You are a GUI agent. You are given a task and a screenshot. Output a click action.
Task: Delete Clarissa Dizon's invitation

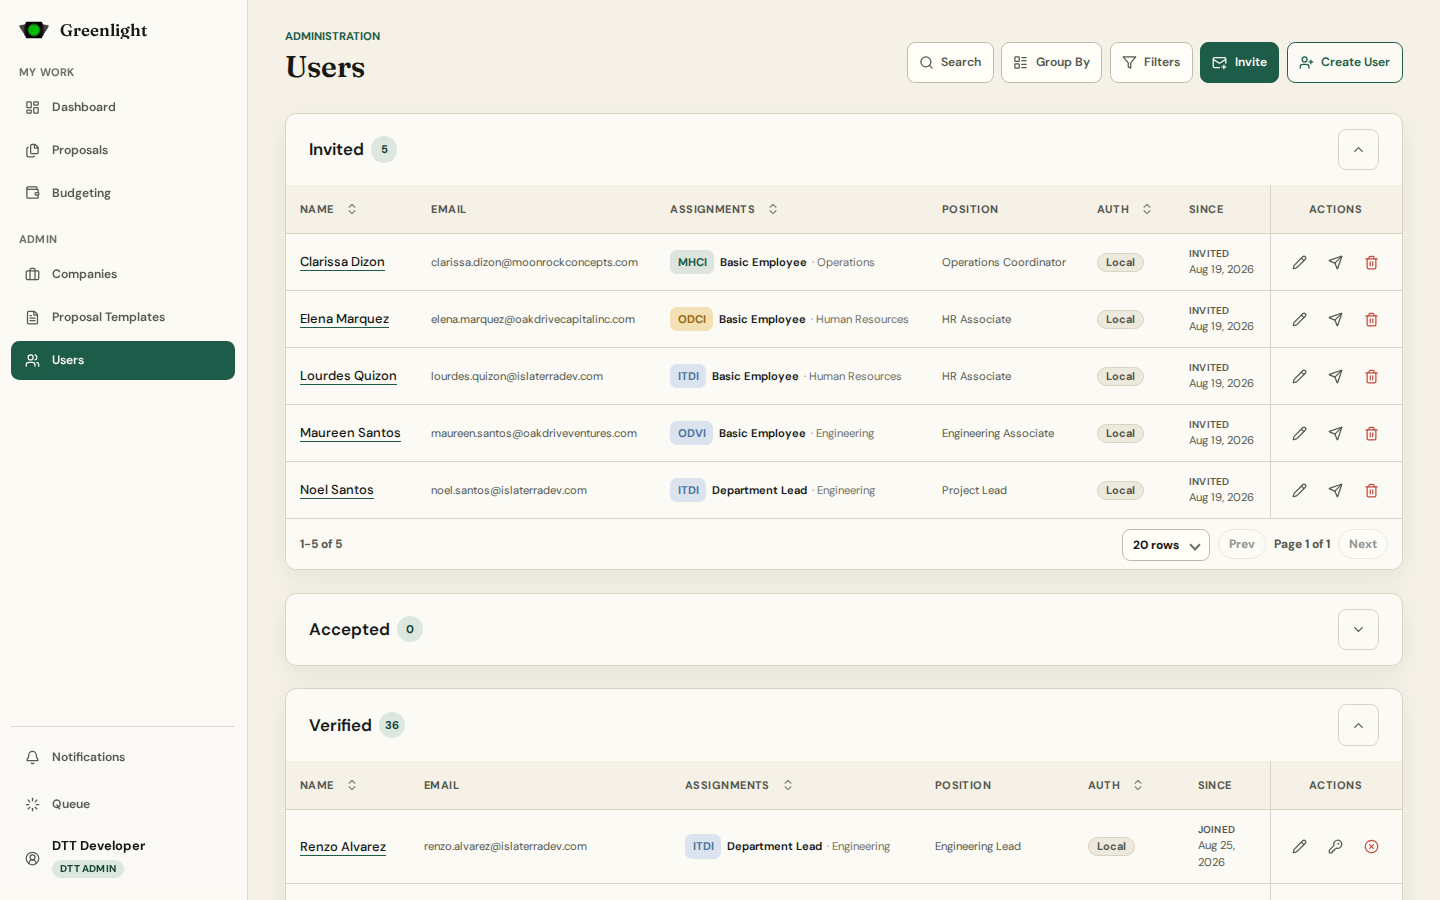click(x=1371, y=262)
